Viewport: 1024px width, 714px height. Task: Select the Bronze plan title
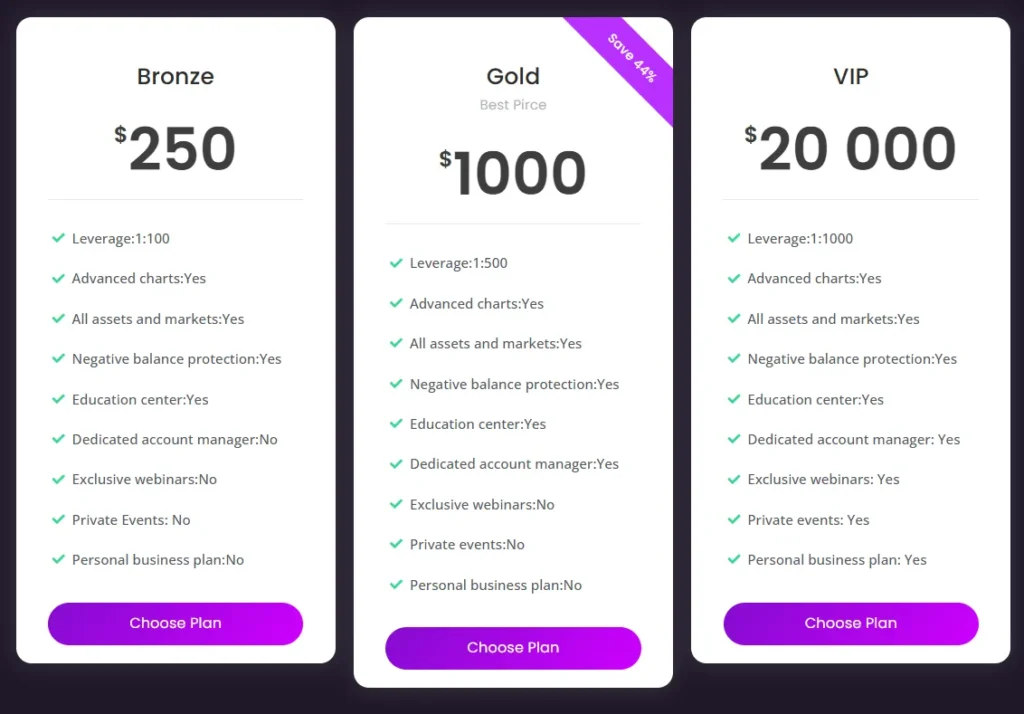[175, 76]
